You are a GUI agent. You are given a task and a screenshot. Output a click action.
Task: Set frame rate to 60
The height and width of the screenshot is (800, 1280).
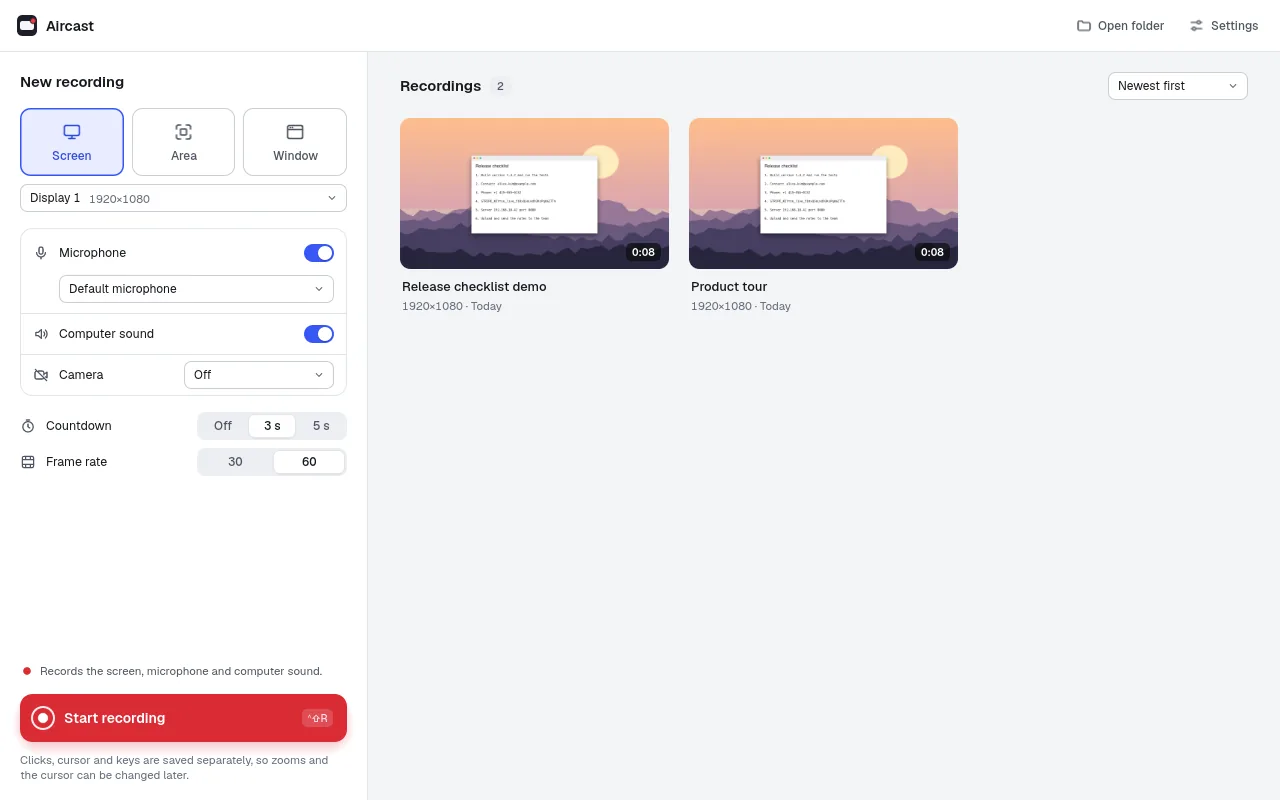[x=309, y=462]
